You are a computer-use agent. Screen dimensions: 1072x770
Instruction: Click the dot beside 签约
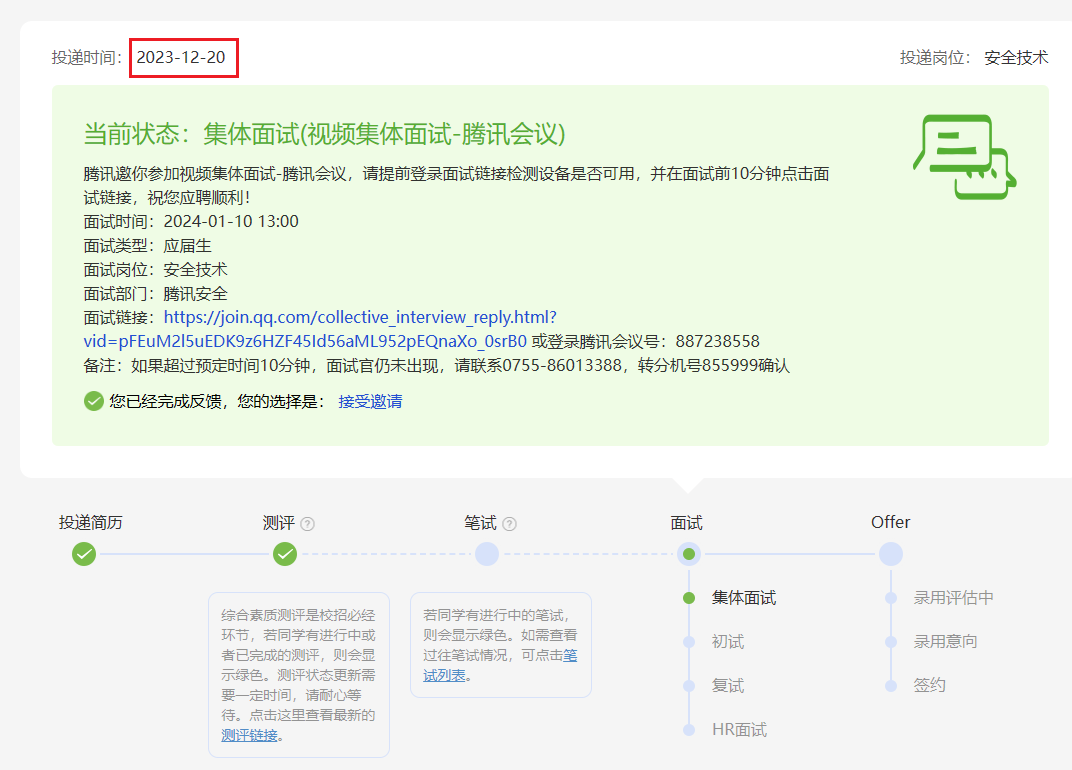[891, 686]
